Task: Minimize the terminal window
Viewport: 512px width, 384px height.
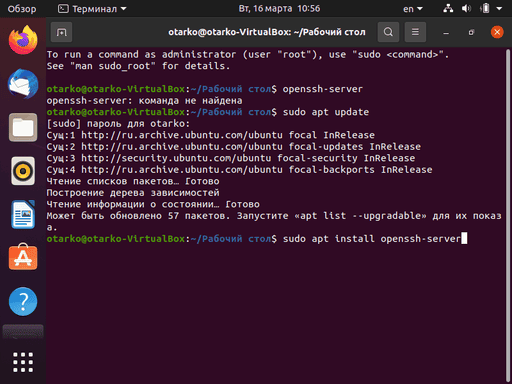Action: (446, 32)
